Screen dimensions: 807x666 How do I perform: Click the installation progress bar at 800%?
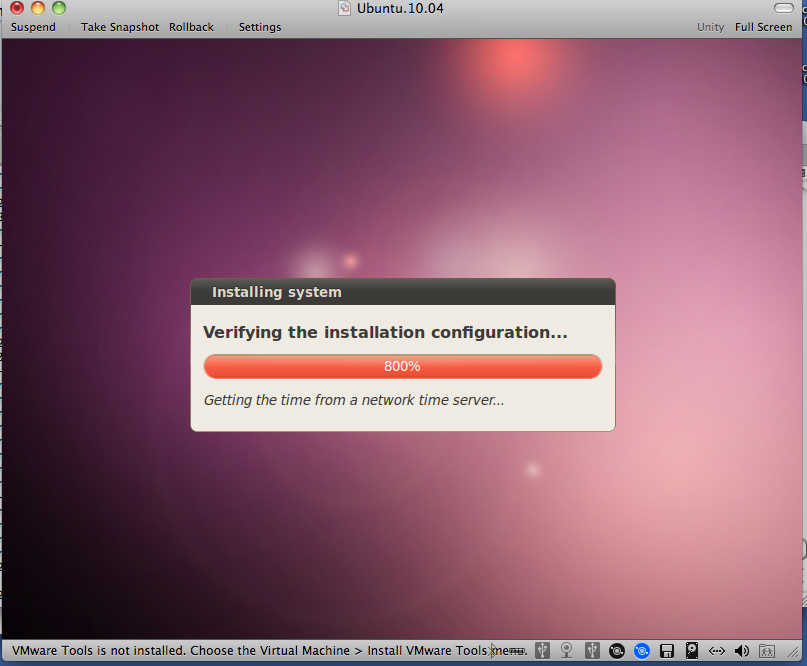(x=402, y=366)
